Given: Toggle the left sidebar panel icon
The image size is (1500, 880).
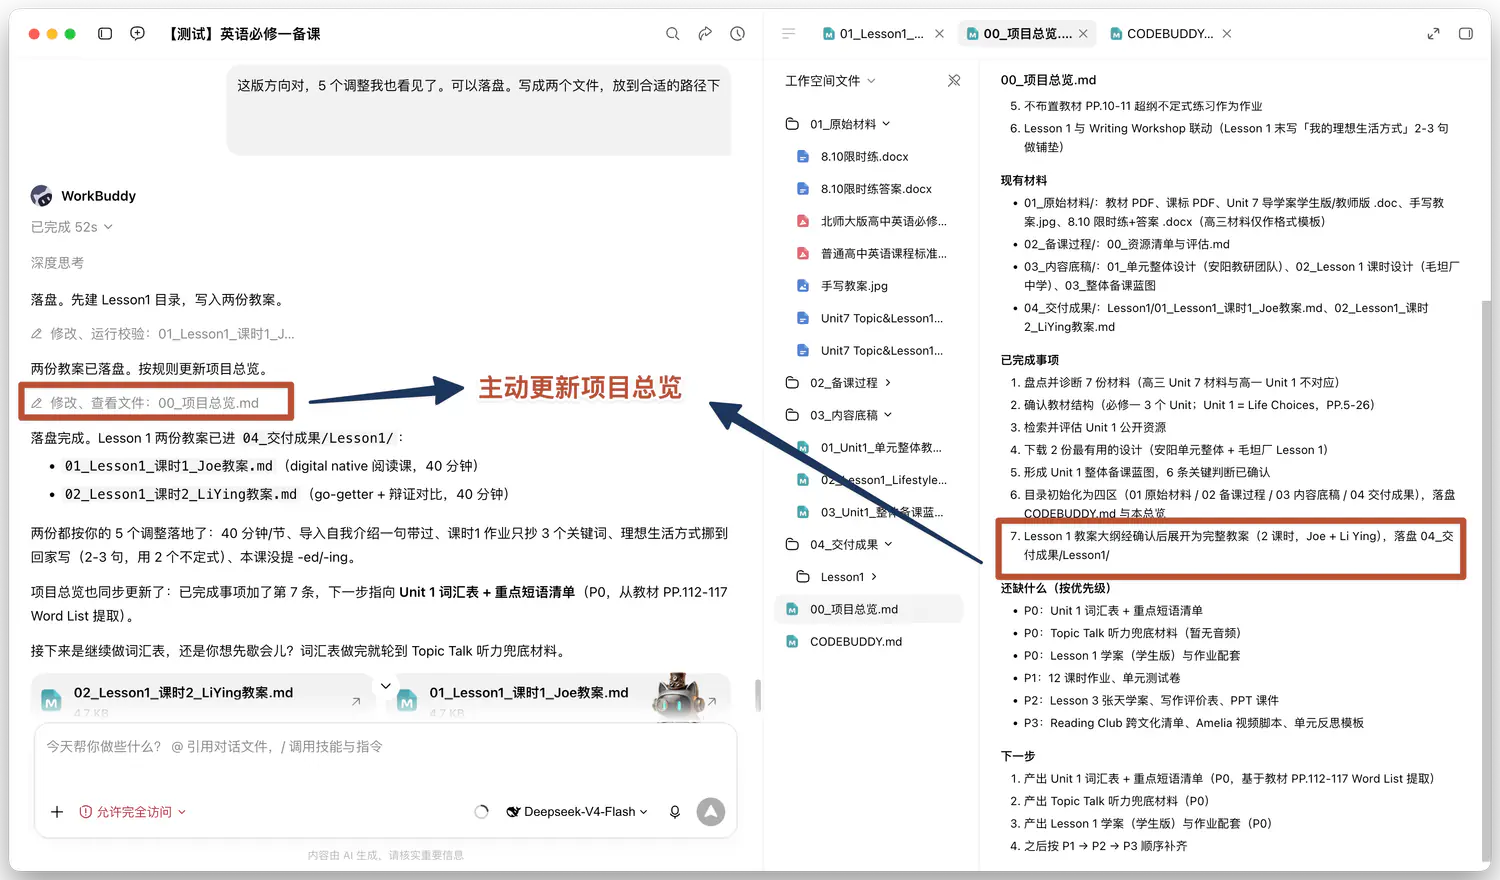Looking at the screenshot, I should point(105,34).
